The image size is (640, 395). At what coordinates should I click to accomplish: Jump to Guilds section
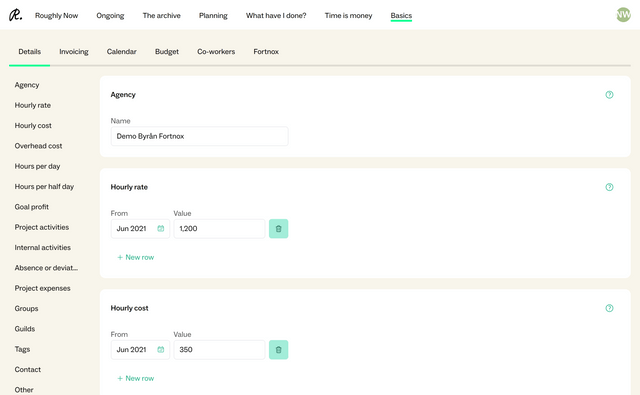24,329
